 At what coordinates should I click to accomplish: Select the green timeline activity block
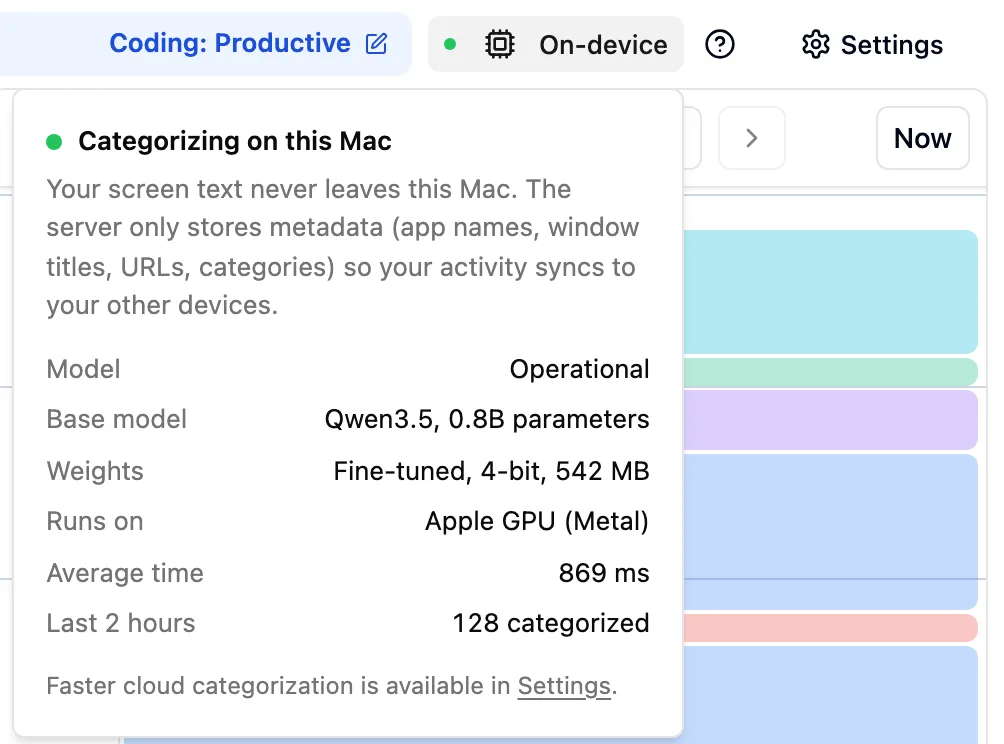(830, 372)
